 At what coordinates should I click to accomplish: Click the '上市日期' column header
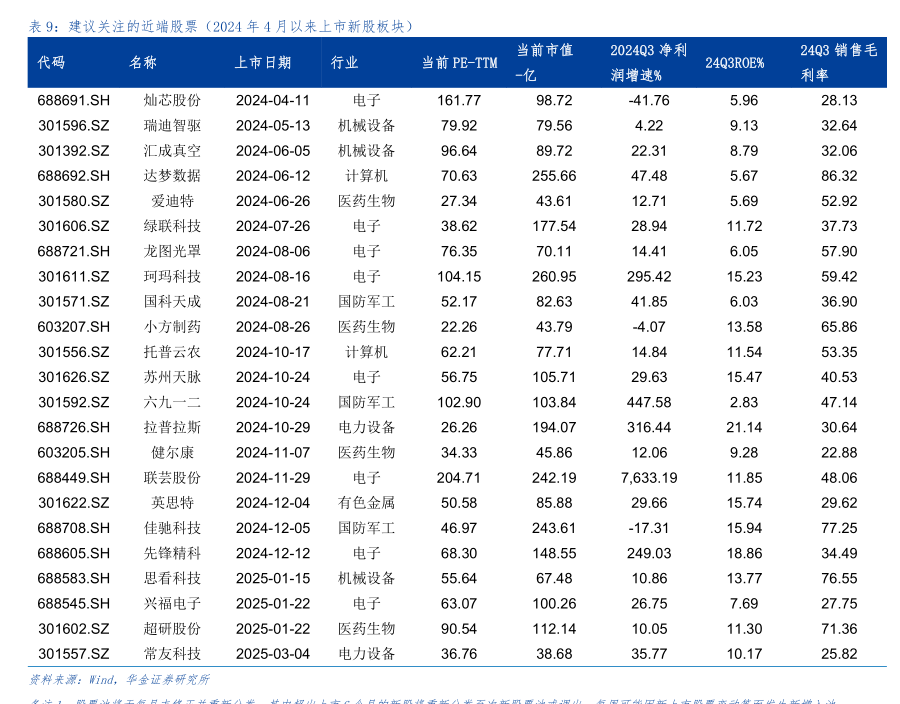(262, 63)
